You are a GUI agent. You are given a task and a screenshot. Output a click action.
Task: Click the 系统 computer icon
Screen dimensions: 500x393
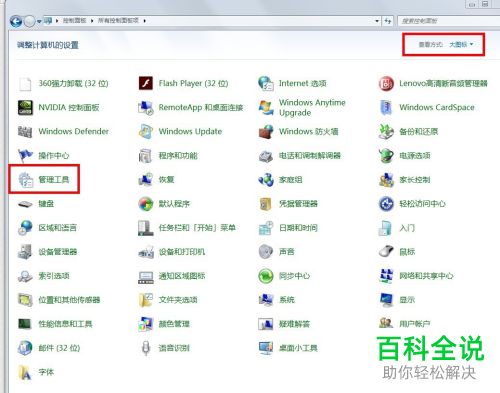[266, 300]
